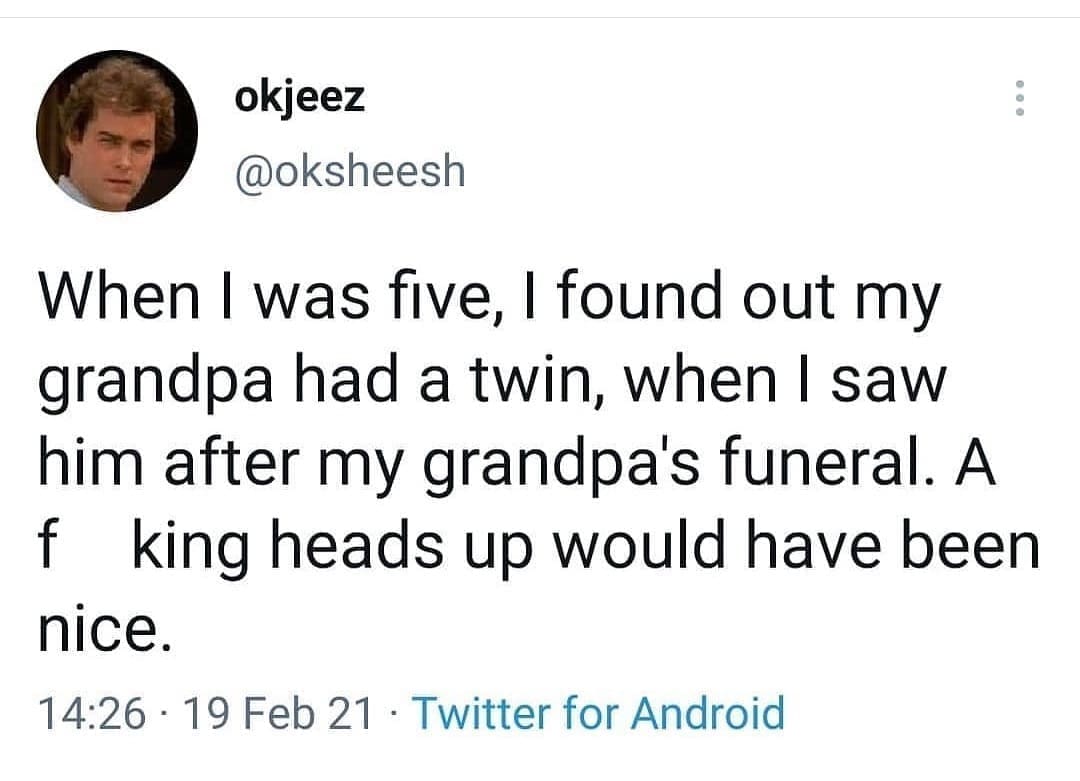Click the word 'him' in third line
The width and height of the screenshot is (1080, 781).
(x=88, y=467)
